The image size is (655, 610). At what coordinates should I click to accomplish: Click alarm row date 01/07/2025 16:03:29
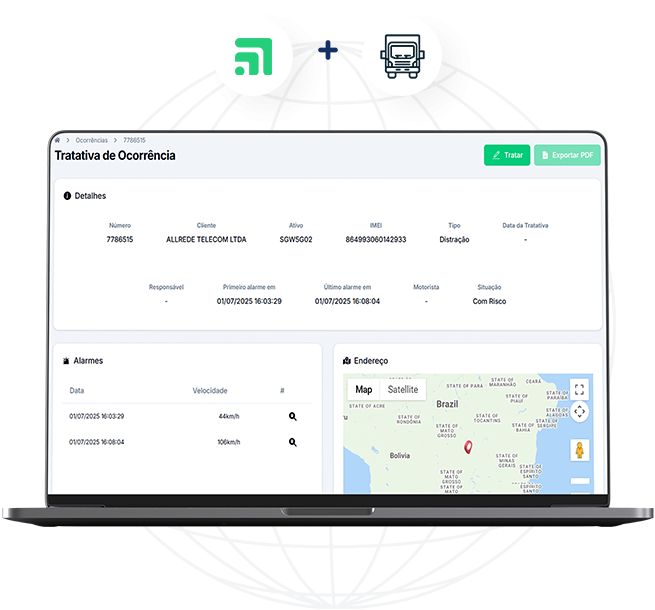96,416
